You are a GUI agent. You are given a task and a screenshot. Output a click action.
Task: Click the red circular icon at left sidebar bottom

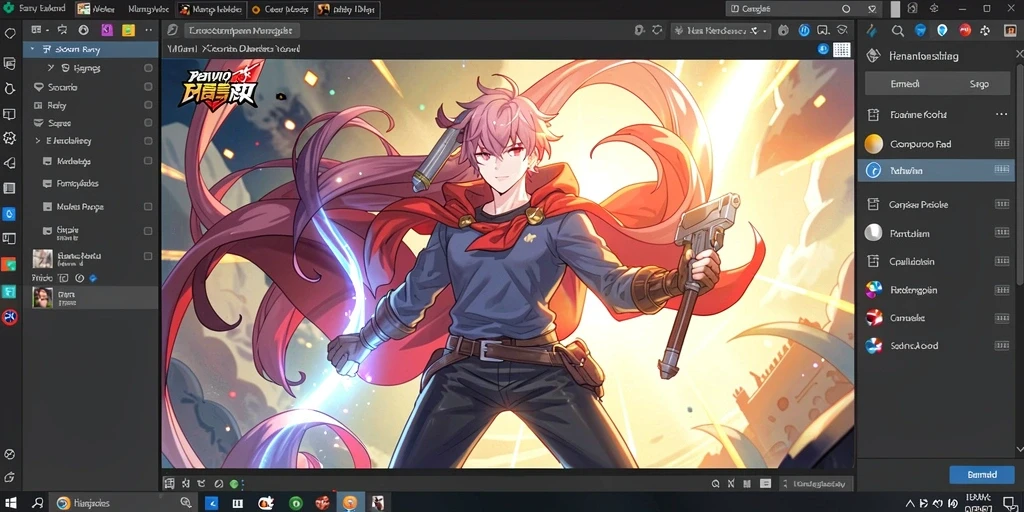9,317
